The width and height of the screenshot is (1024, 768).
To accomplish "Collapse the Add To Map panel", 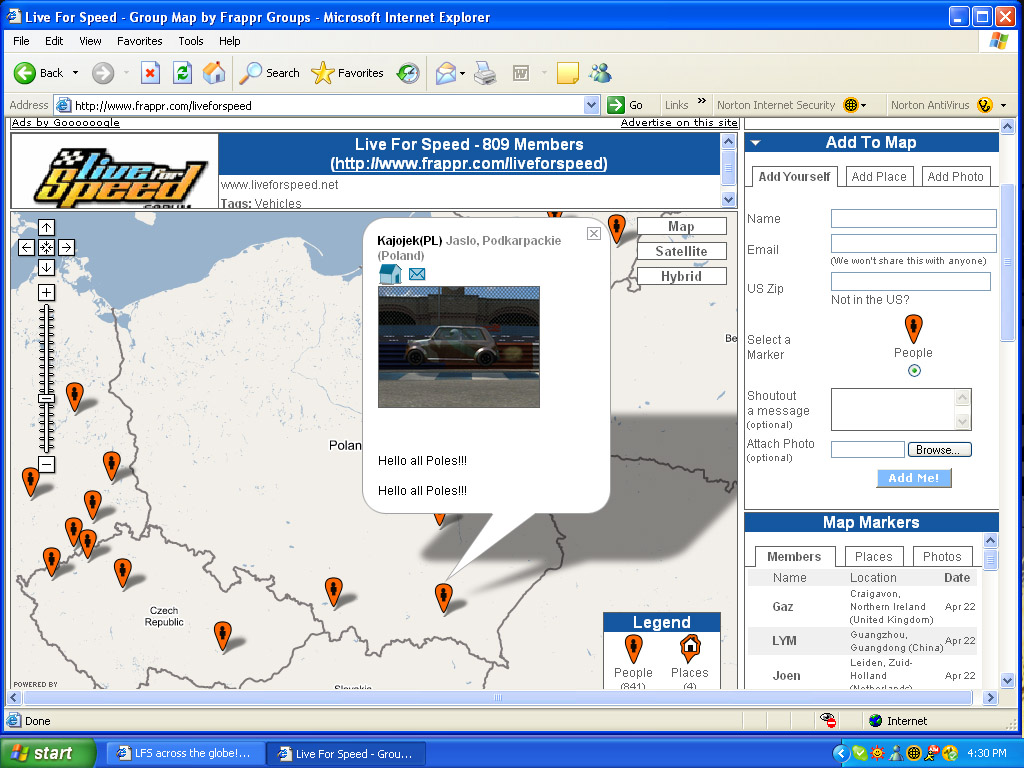I will [x=756, y=142].
